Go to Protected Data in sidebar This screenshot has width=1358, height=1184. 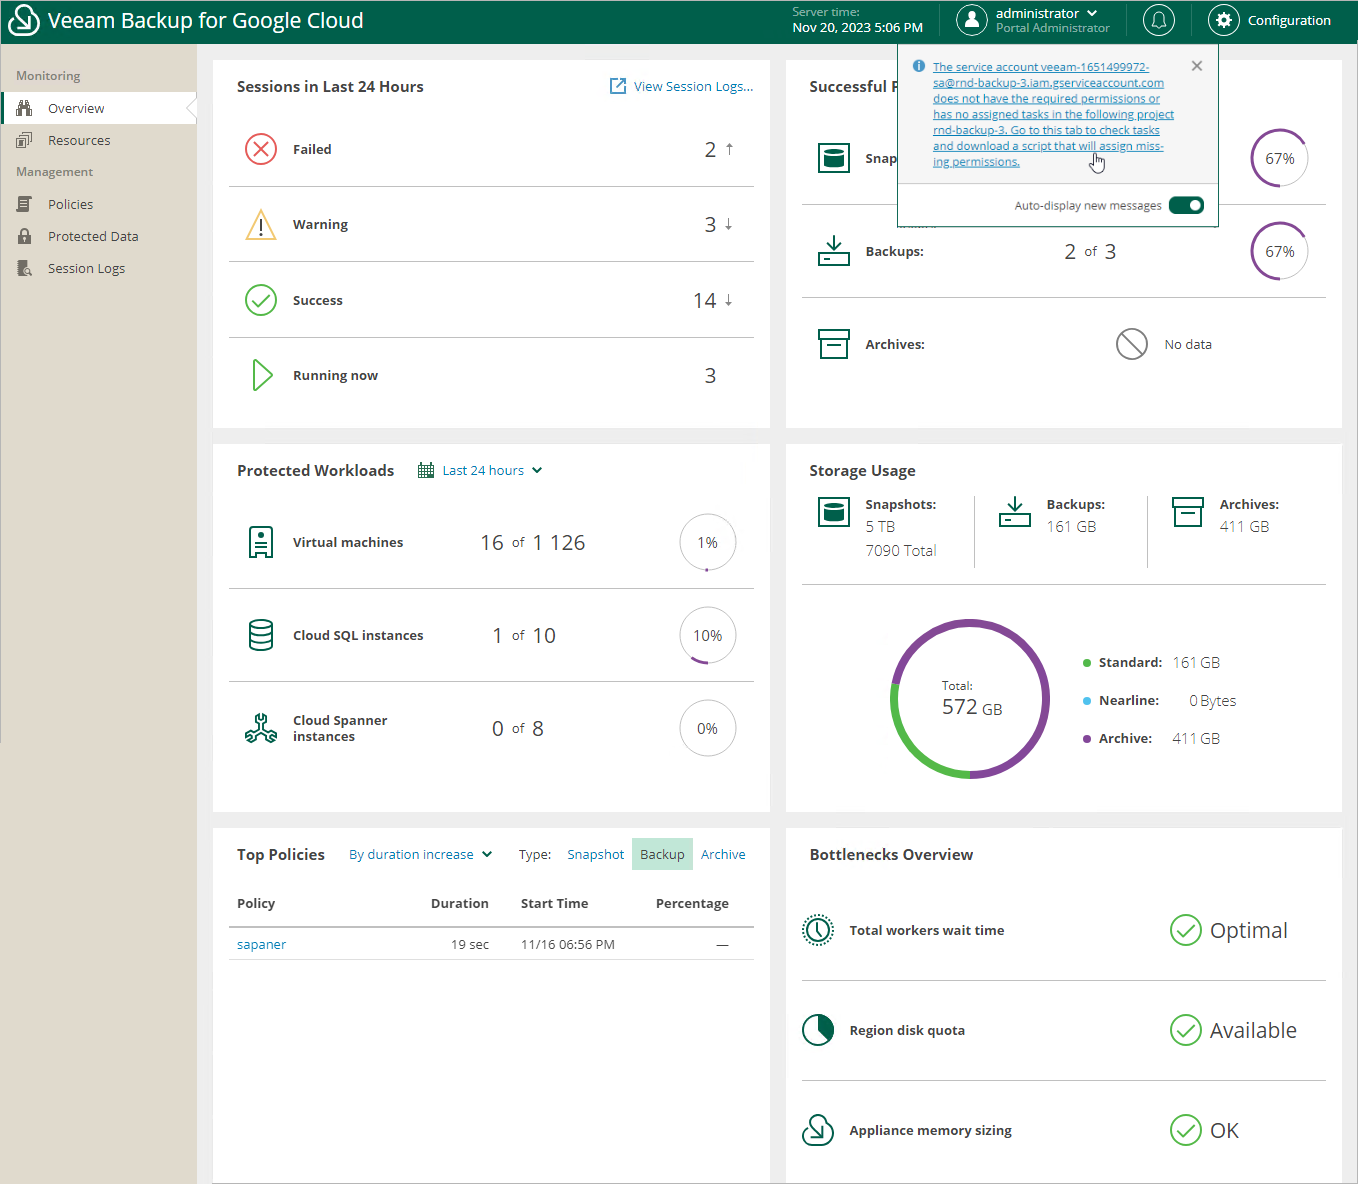point(93,236)
